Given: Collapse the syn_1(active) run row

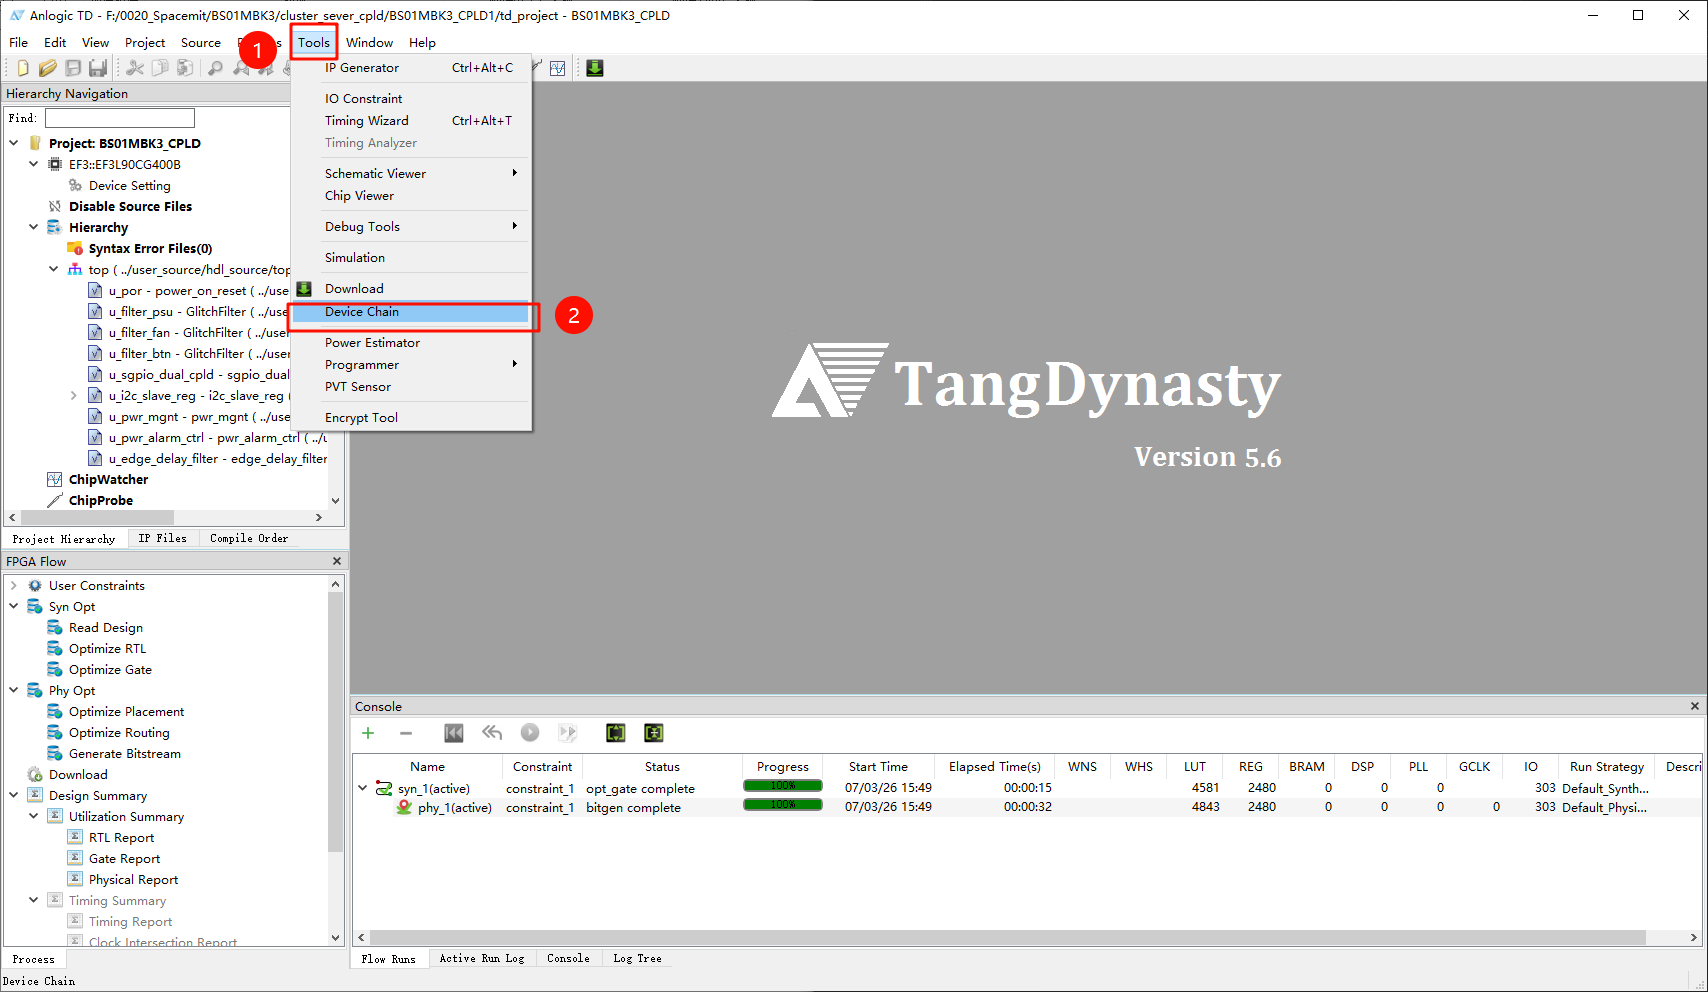Looking at the screenshot, I should pos(363,788).
